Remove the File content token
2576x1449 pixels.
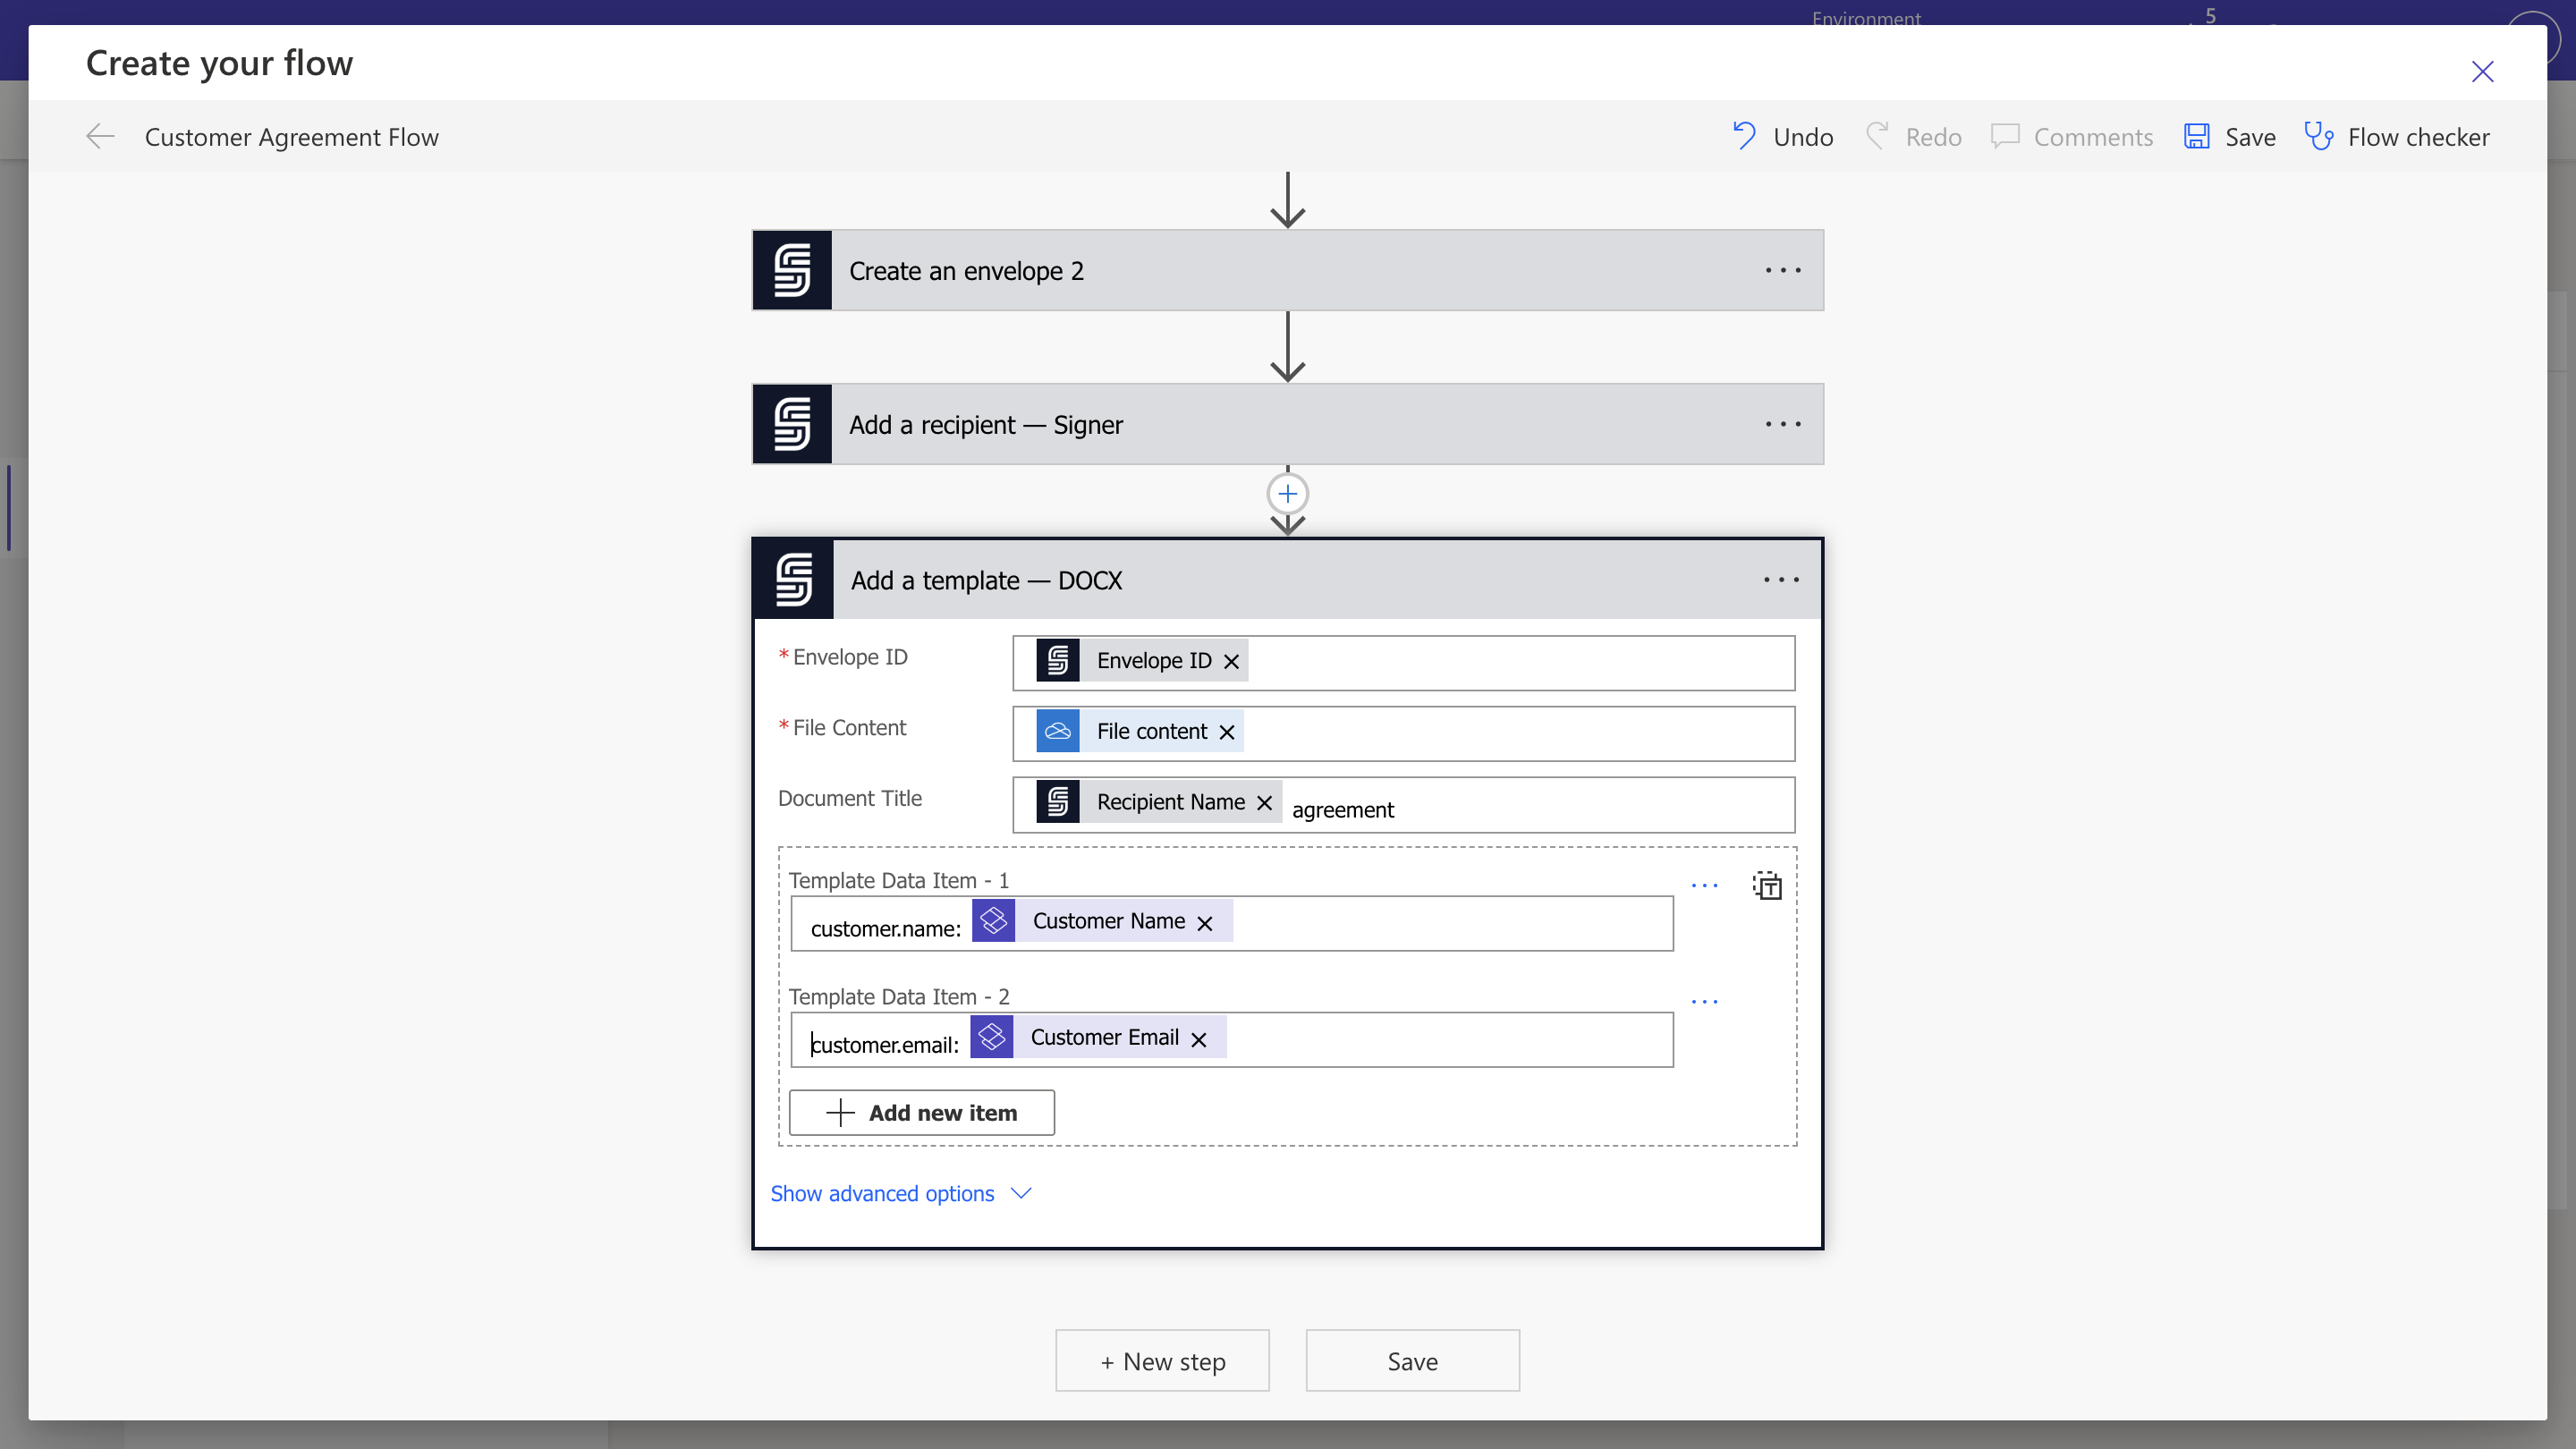[x=1227, y=732]
